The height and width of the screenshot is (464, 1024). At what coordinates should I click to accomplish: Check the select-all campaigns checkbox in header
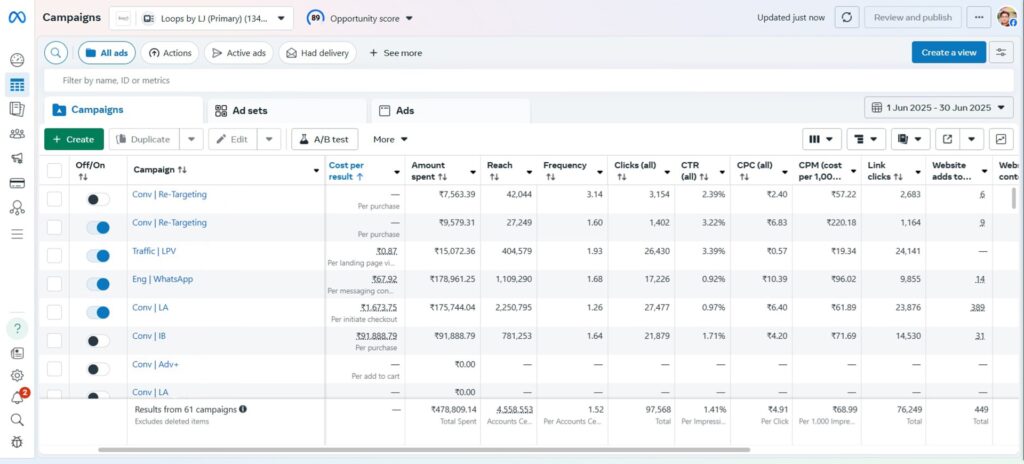click(x=54, y=171)
